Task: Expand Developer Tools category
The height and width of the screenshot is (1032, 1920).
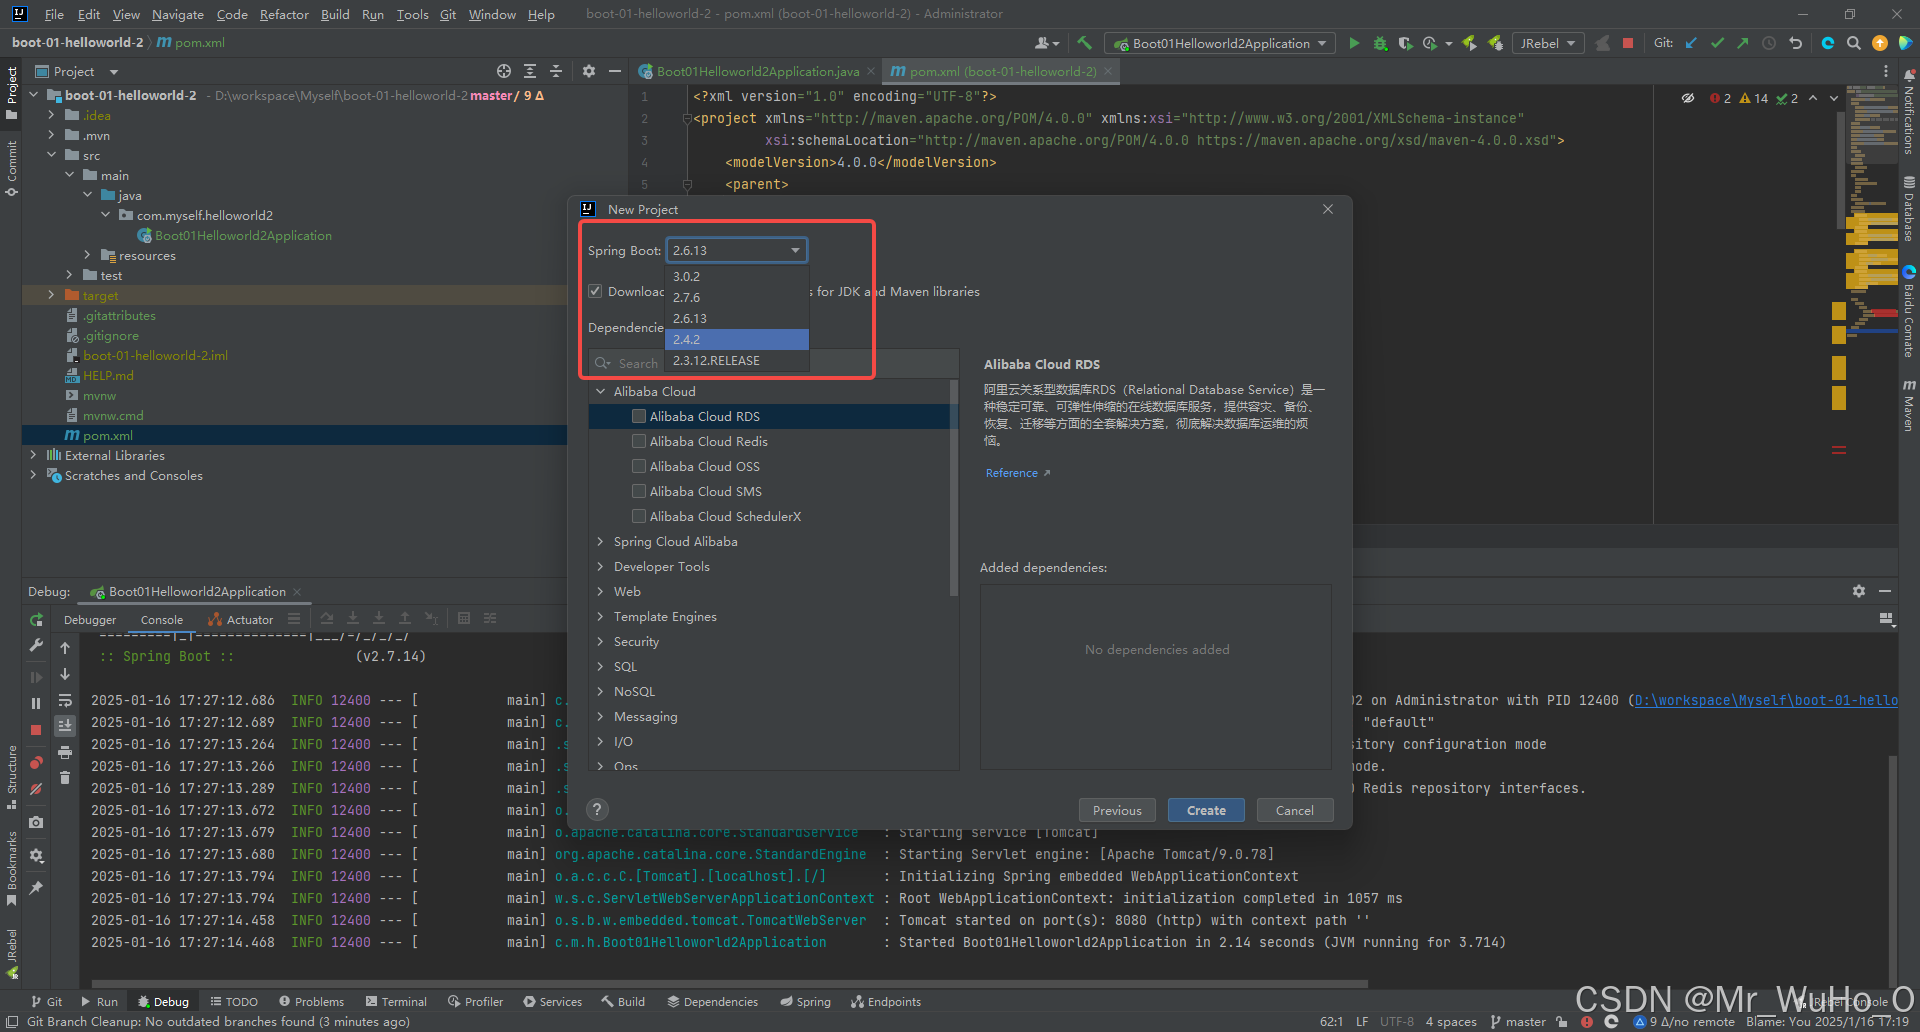Action: point(601,566)
